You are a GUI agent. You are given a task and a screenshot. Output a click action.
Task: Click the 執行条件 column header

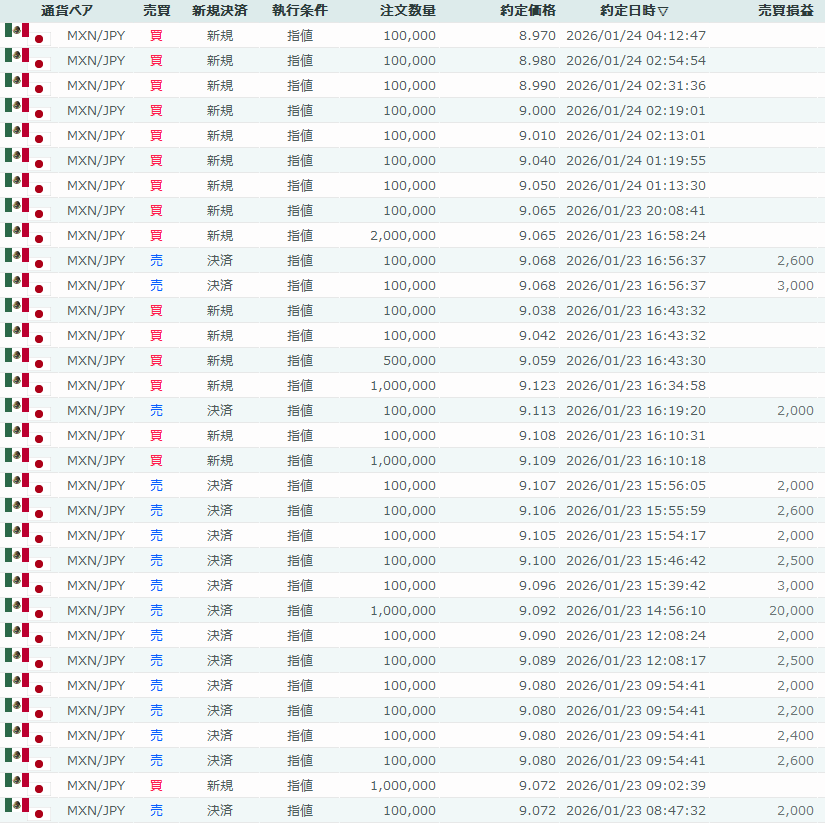pos(299,11)
